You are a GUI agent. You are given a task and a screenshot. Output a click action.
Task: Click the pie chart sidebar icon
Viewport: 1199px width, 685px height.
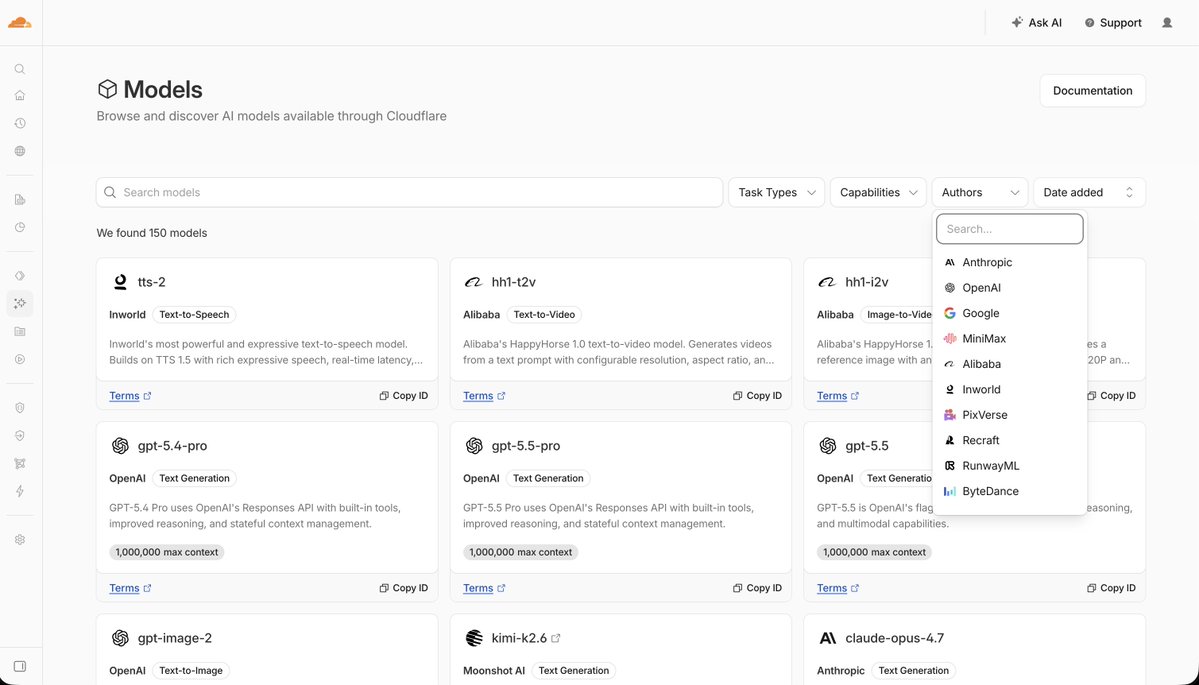(20, 227)
